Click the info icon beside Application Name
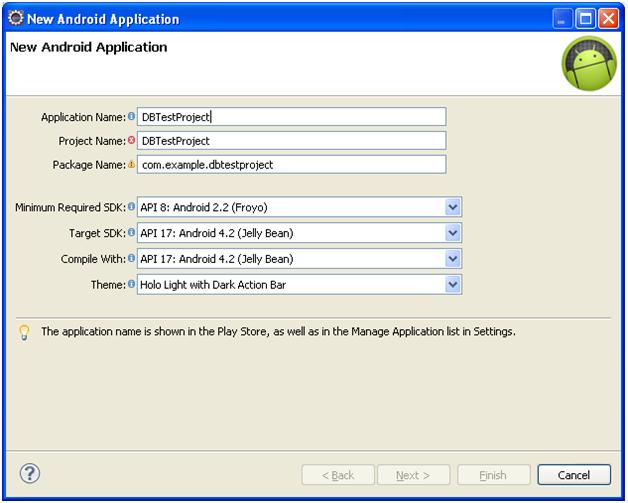The height and width of the screenshot is (503, 628). (131, 116)
